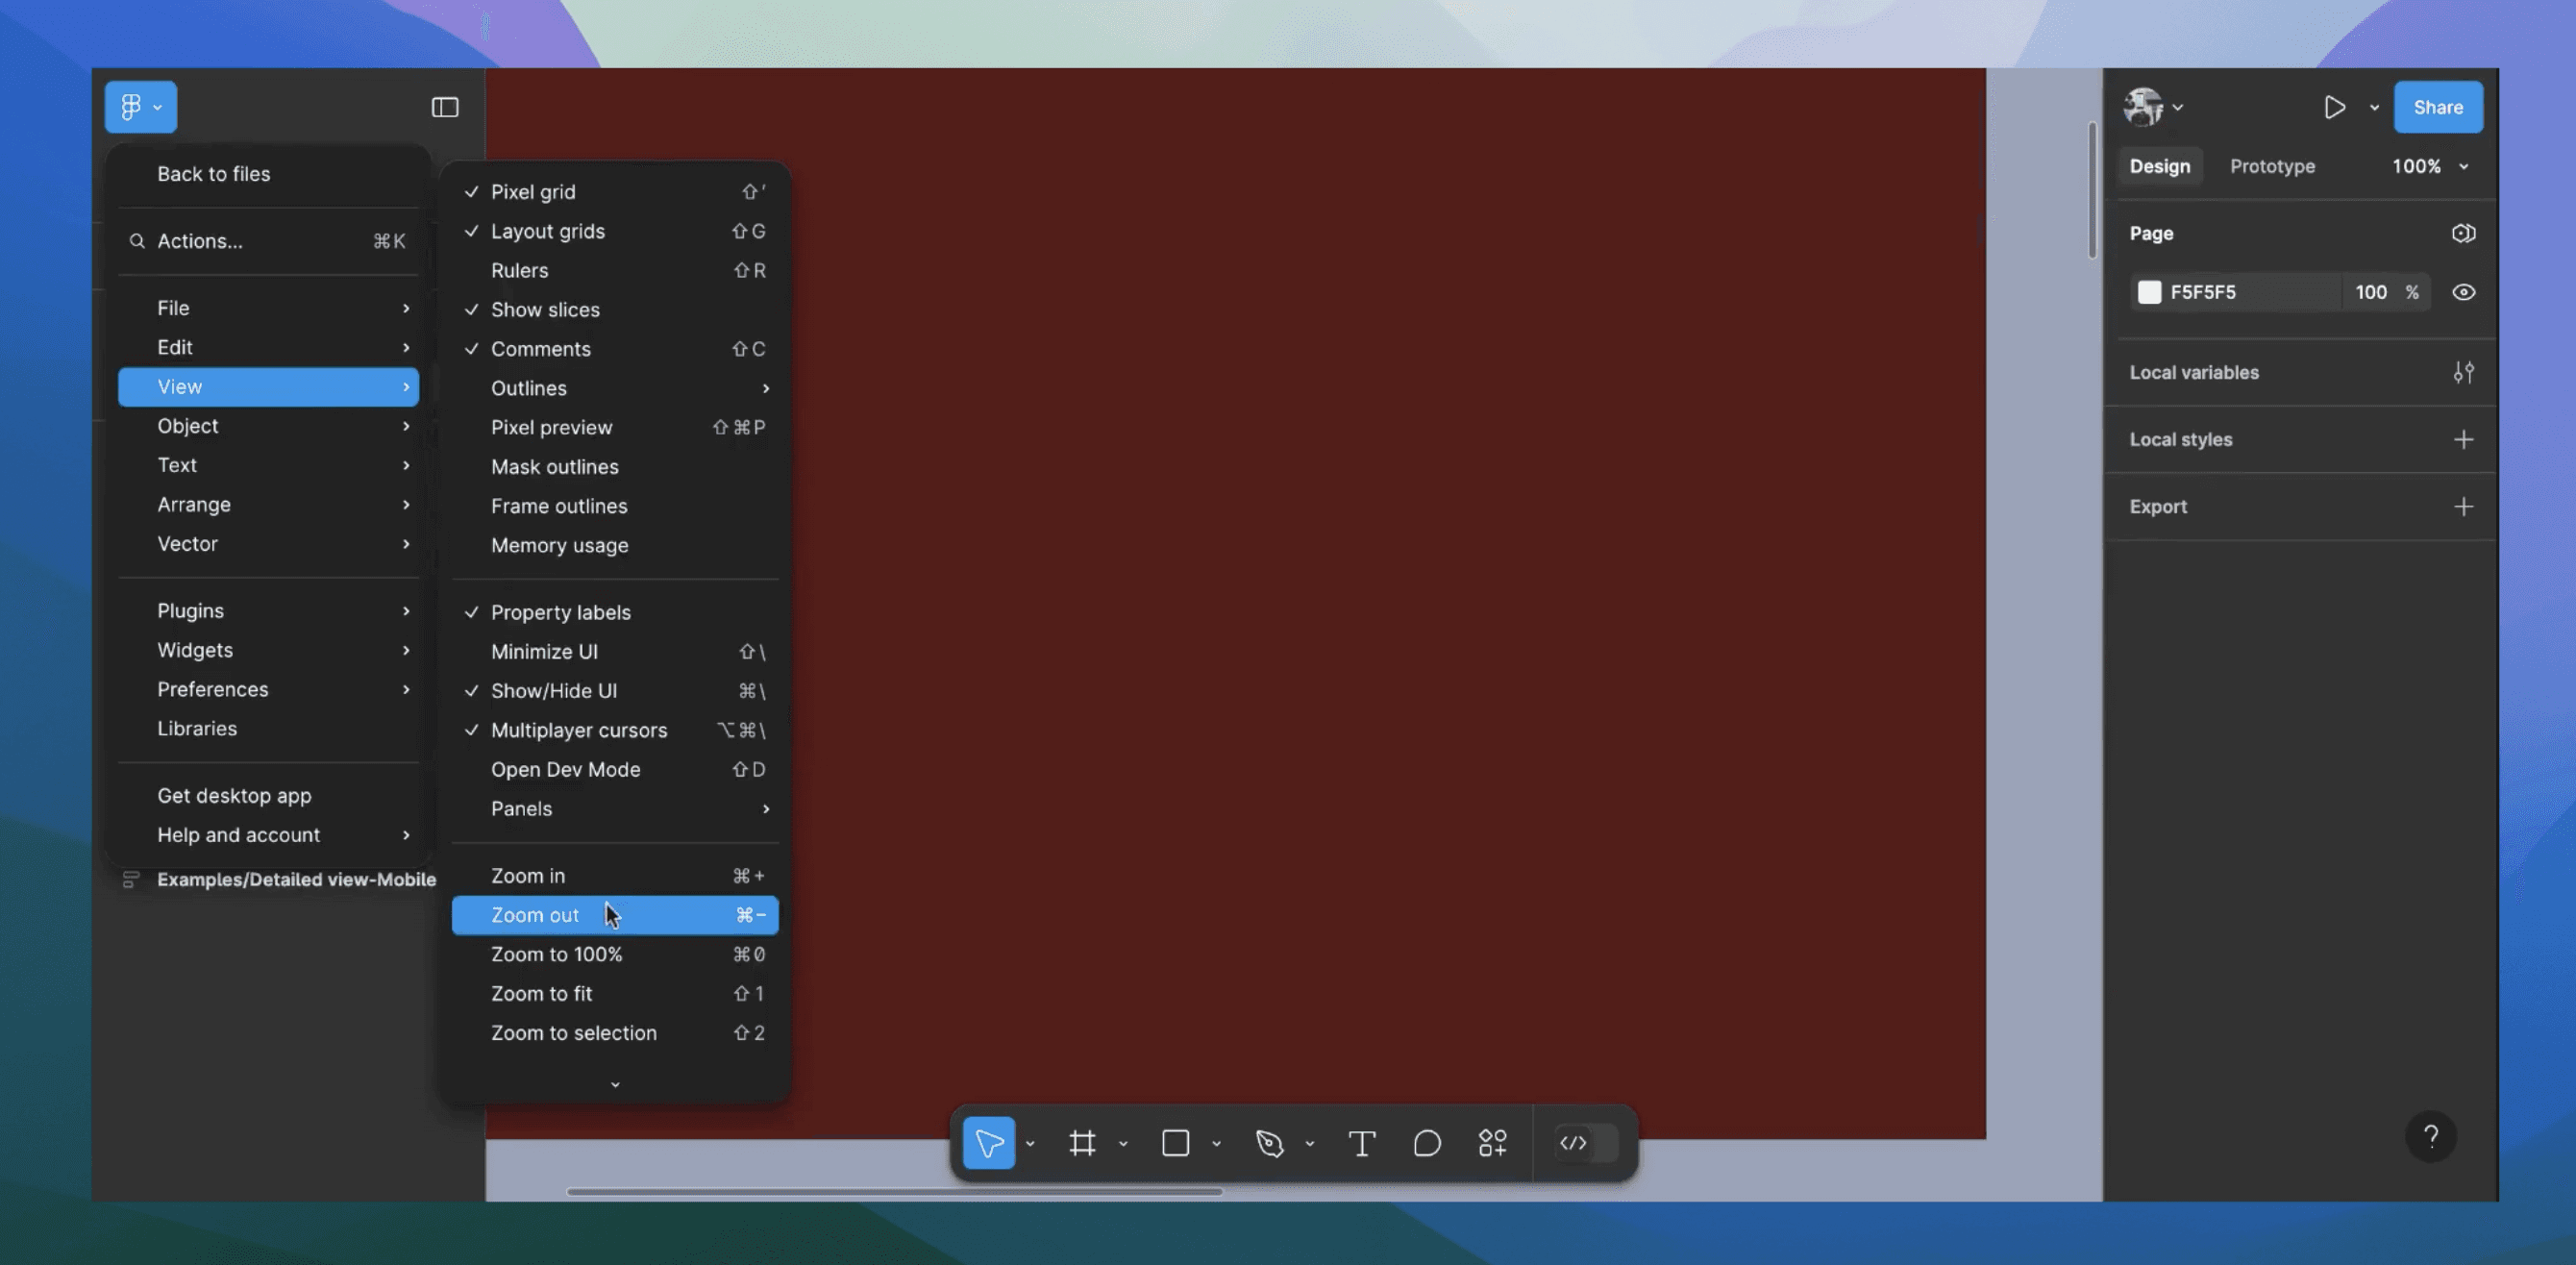
Task: Select the Move tool in the toolbar
Action: coord(988,1143)
